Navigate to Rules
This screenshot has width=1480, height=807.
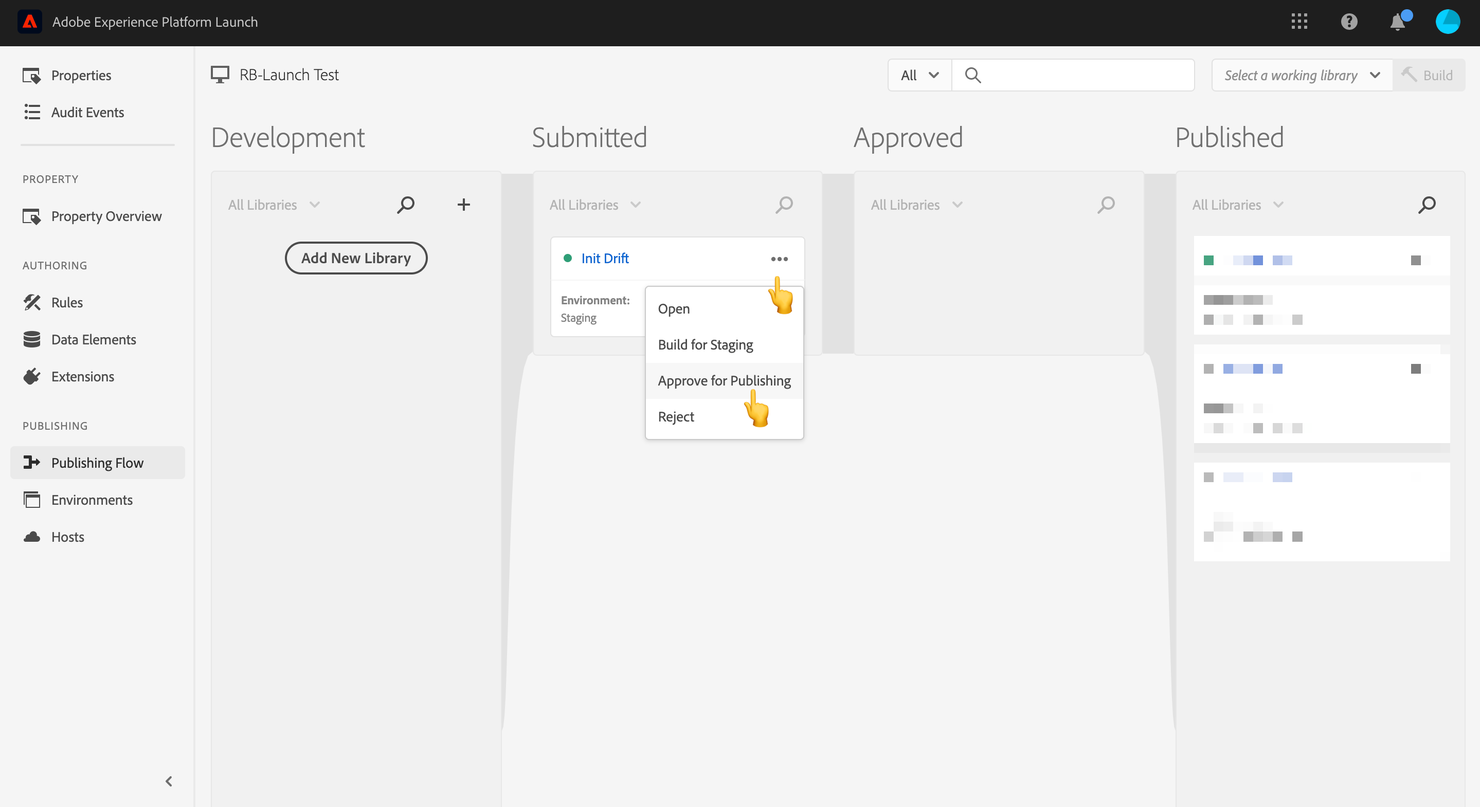coord(97,302)
